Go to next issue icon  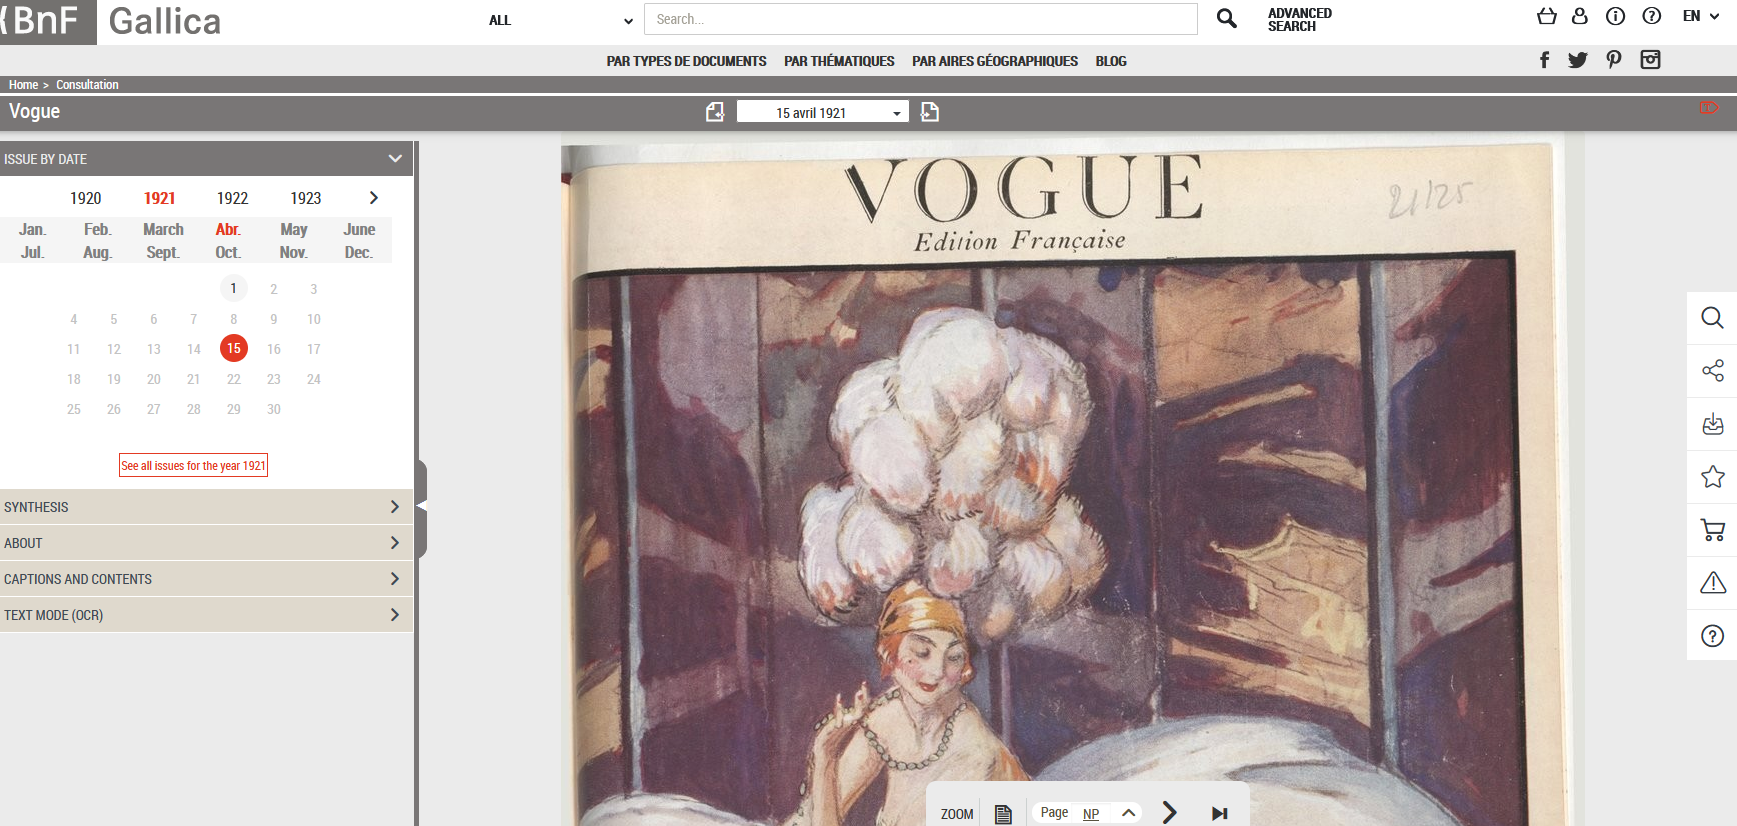coord(930,112)
